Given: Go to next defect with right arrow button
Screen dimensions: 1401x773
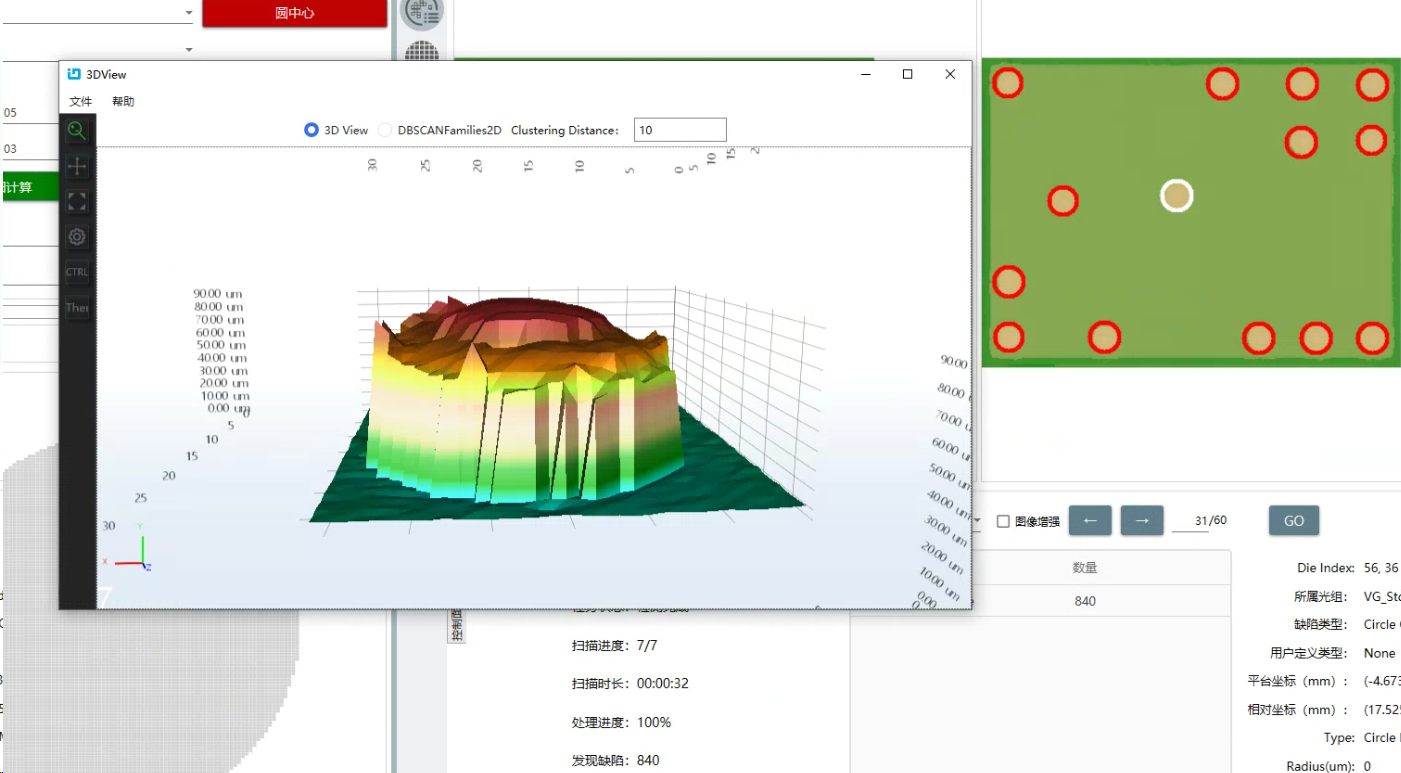Looking at the screenshot, I should 1142,520.
